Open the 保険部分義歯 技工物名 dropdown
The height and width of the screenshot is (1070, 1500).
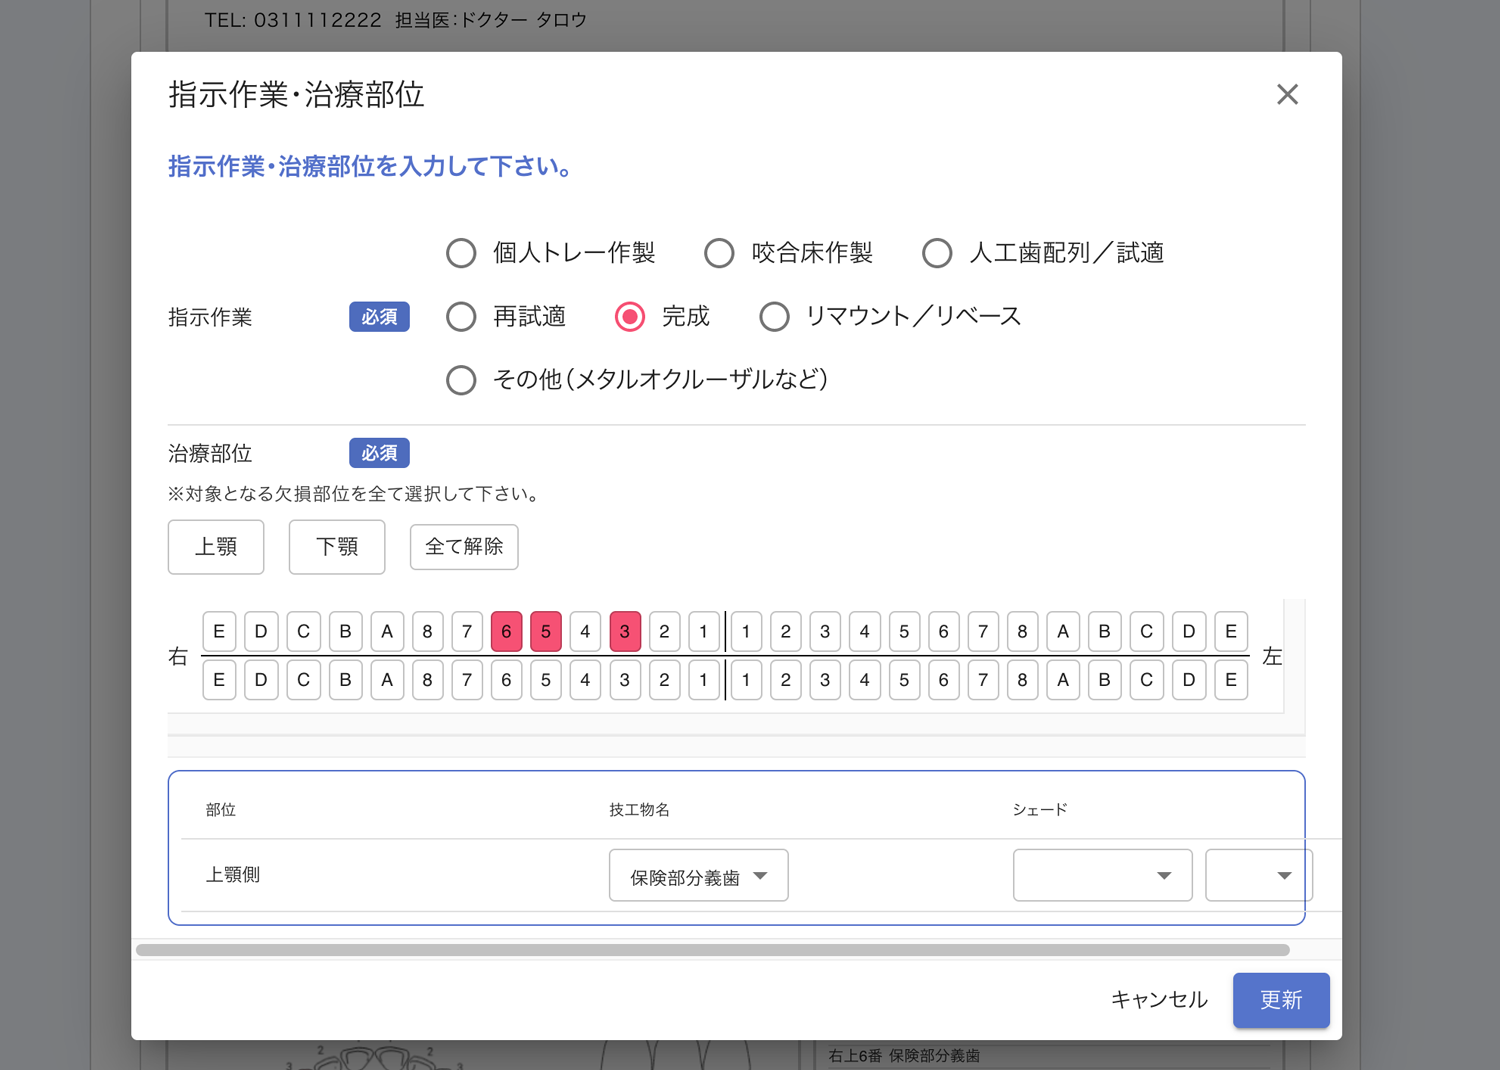698,876
